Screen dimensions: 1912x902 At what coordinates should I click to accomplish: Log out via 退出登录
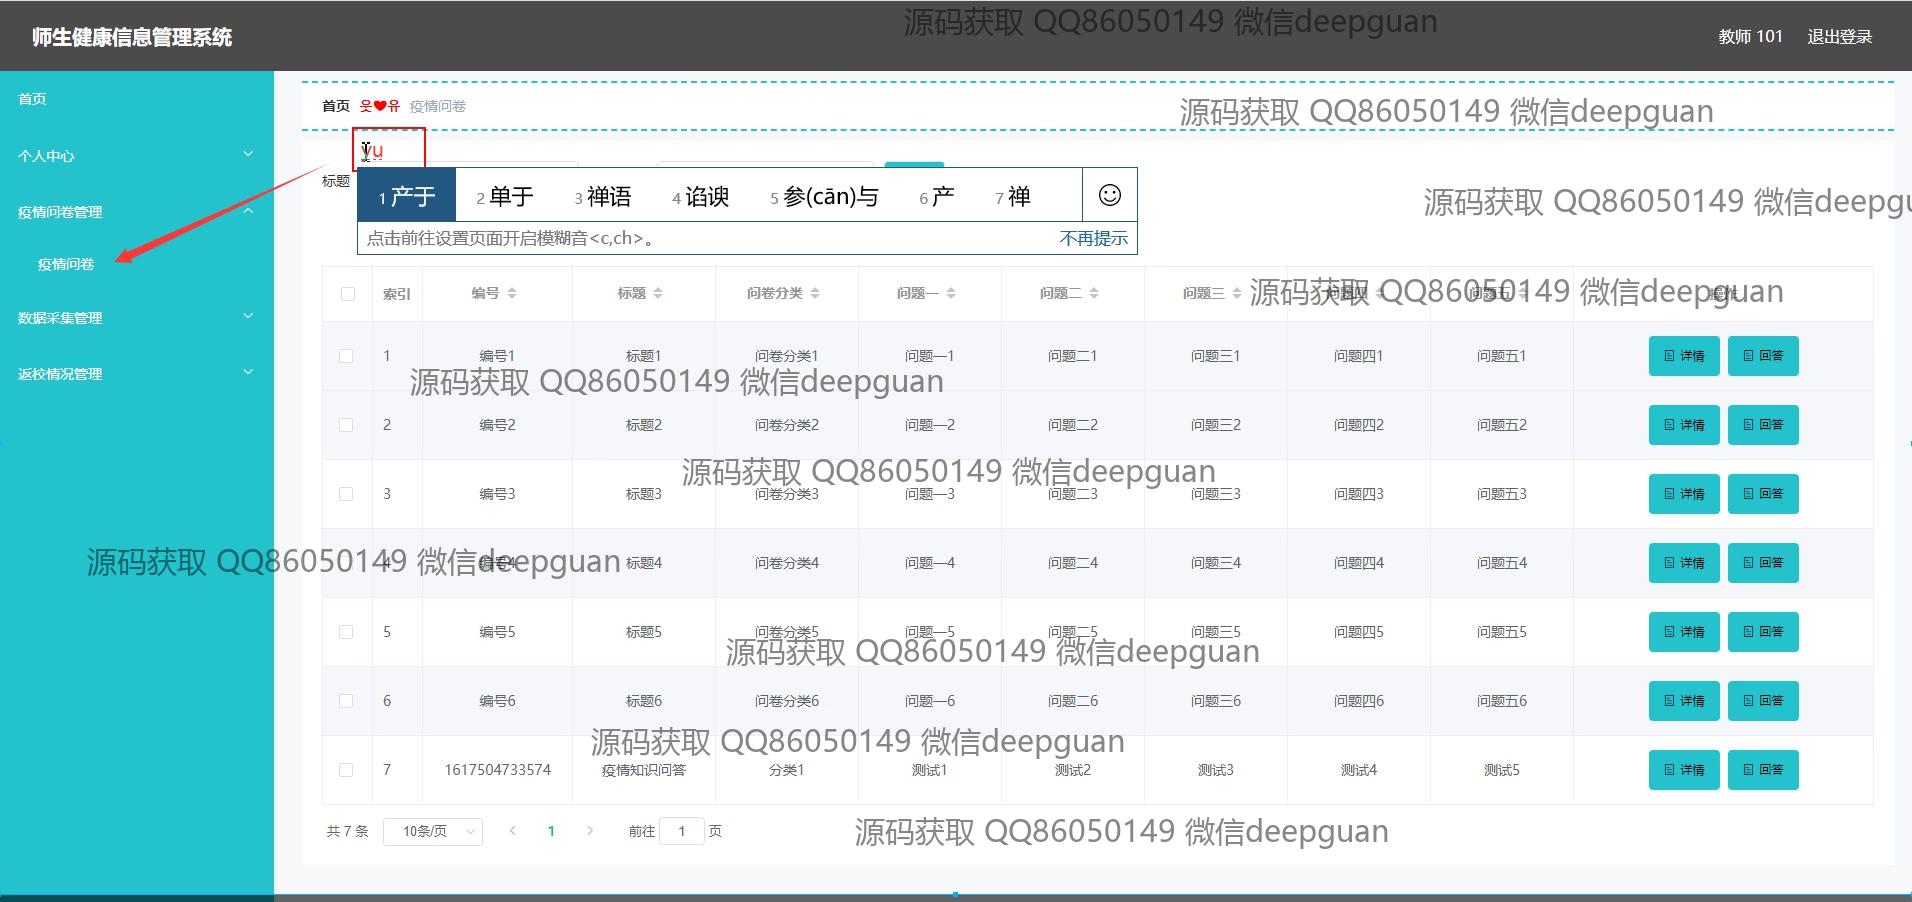point(1840,37)
